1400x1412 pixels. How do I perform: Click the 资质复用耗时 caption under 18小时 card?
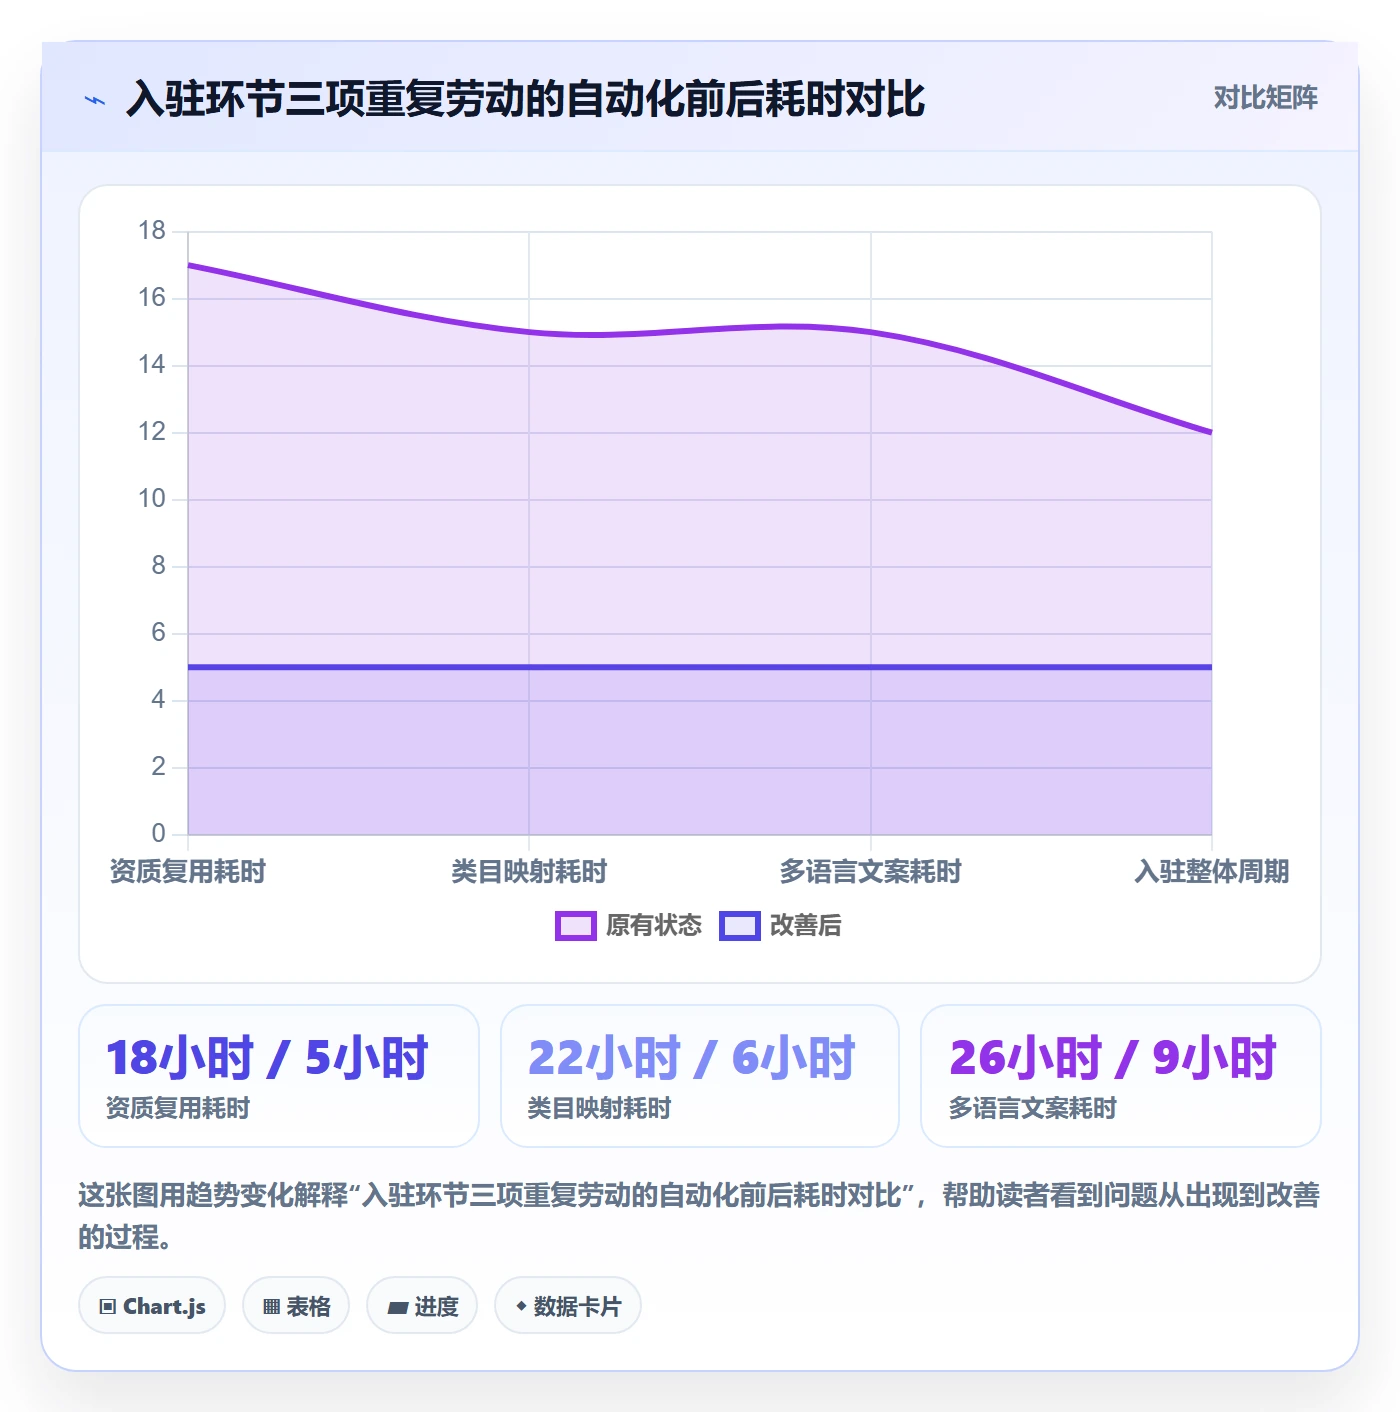pos(178,1109)
